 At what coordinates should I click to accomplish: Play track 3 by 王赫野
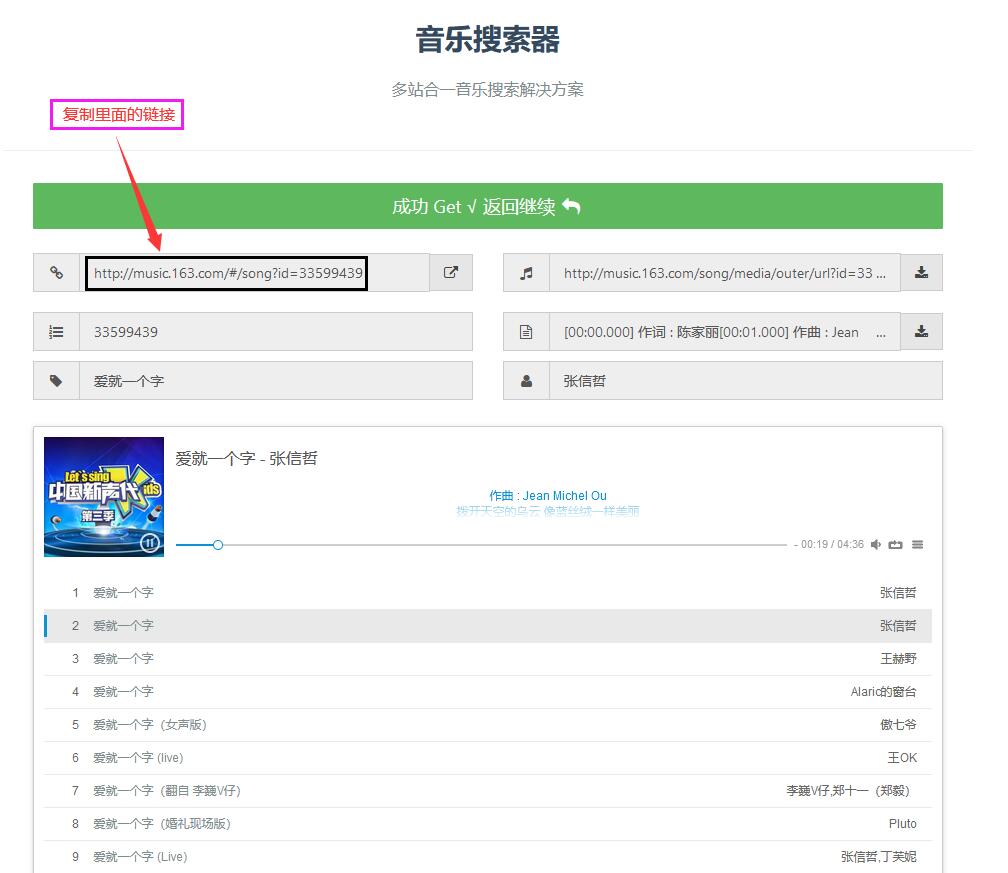[487, 658]
